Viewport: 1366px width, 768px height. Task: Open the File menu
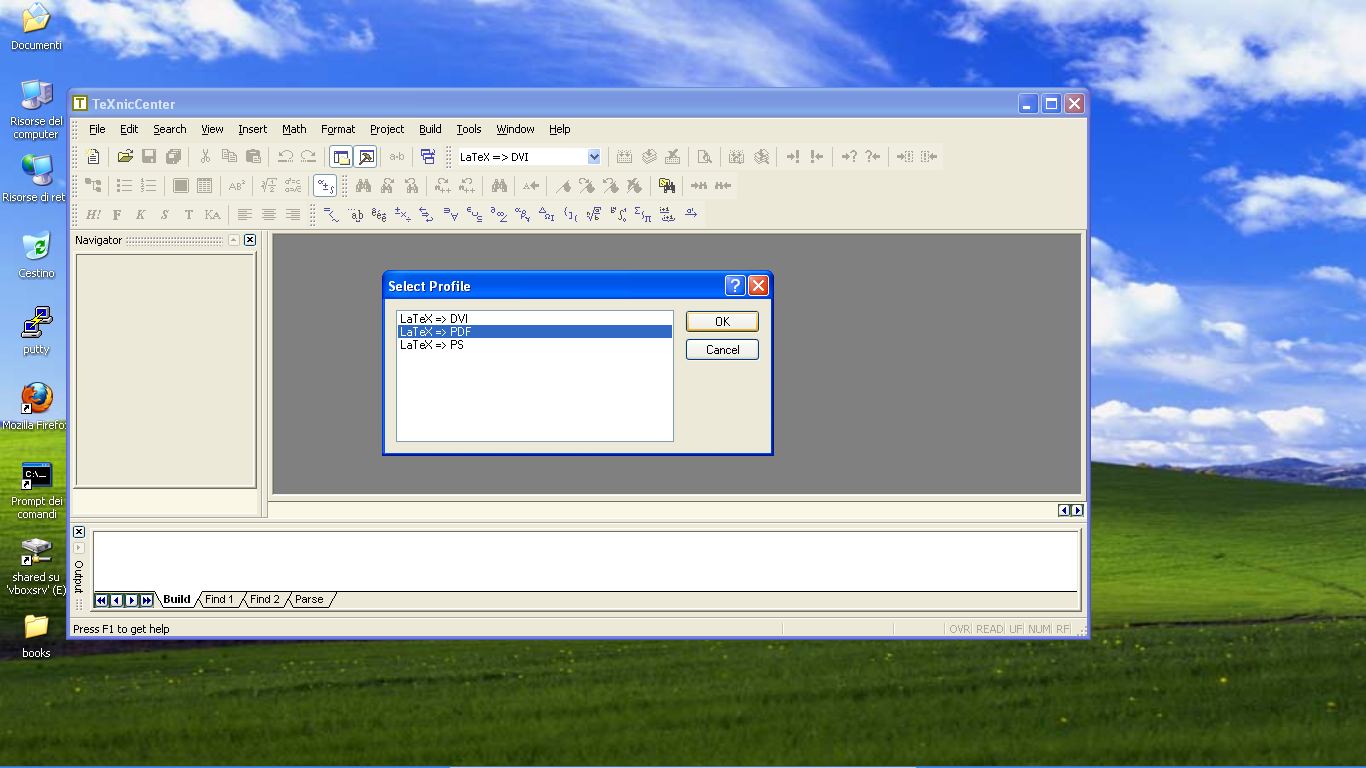tap(97, 129)
